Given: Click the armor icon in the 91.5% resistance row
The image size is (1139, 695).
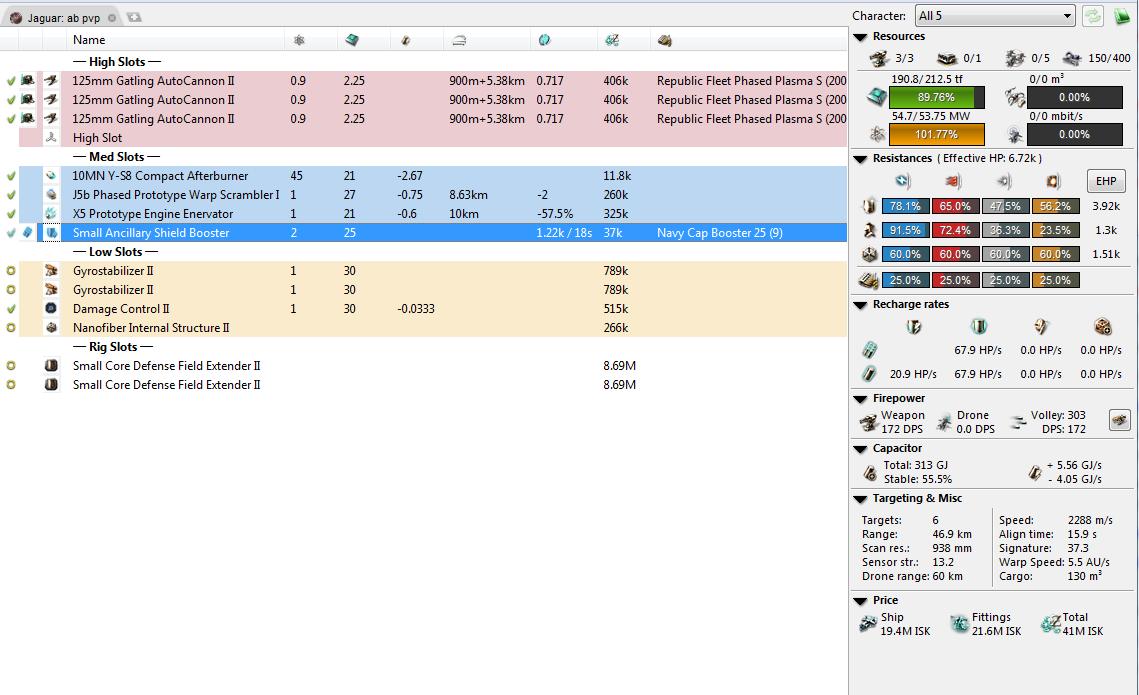Looking at the screenshot, I should pos(869,230).
